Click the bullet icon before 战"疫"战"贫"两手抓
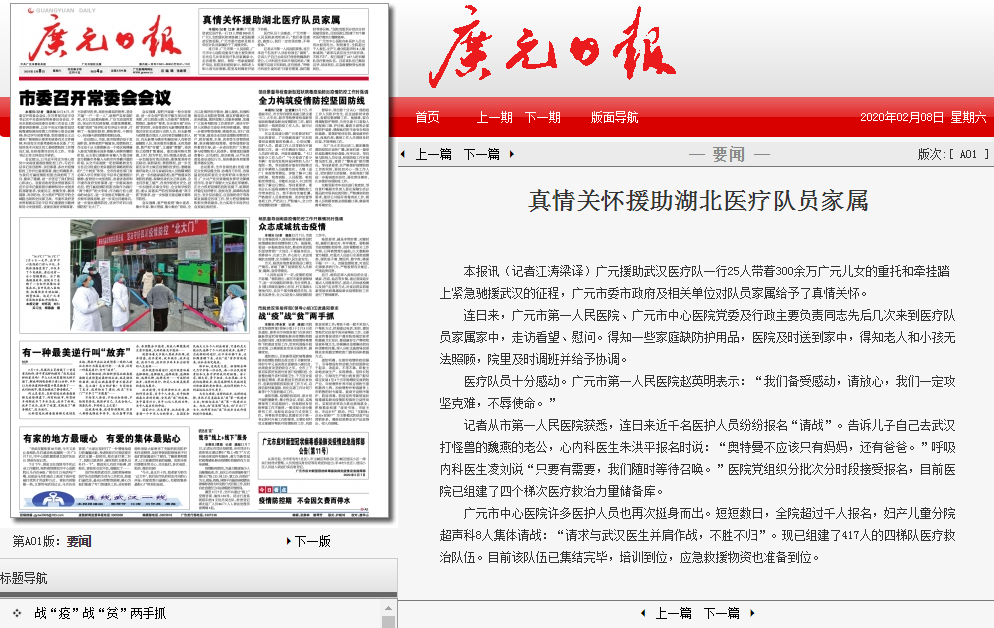The height and width of the screenshot is (628, 994). (x=17, y=612)
